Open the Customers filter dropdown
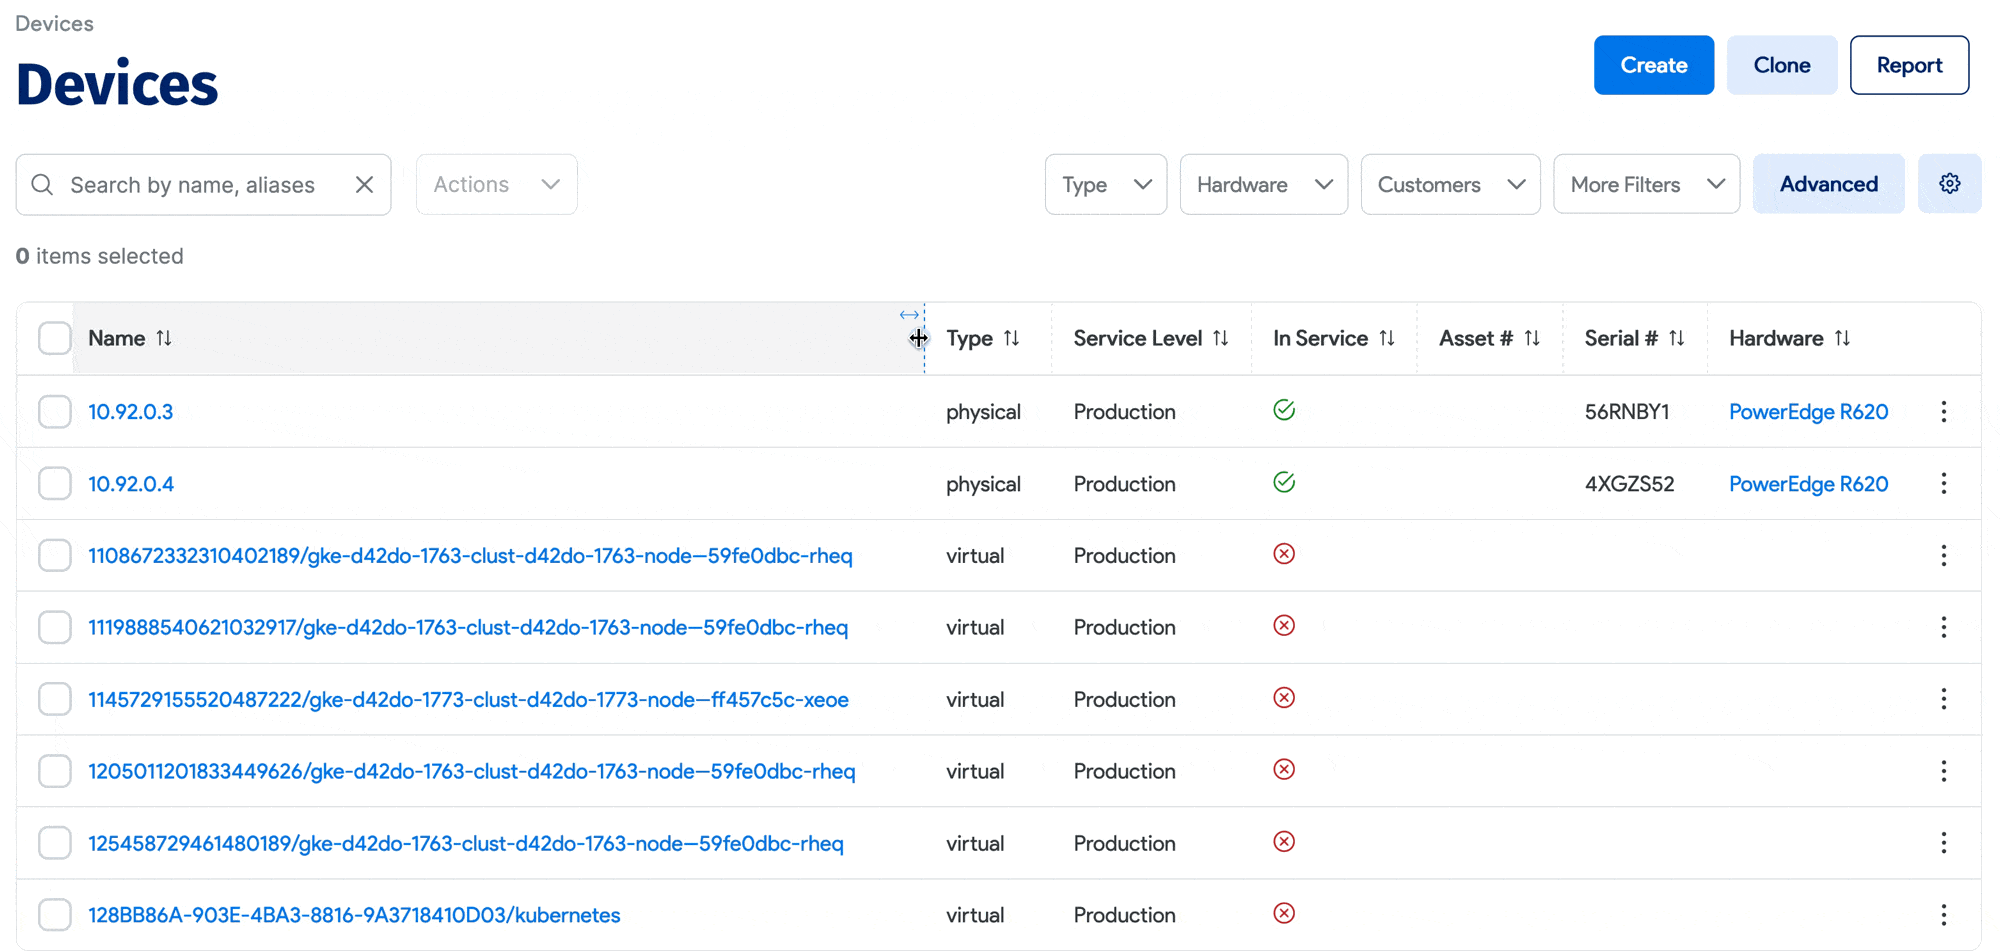Screen dimensions: 2000x952 pos(1449,185)
